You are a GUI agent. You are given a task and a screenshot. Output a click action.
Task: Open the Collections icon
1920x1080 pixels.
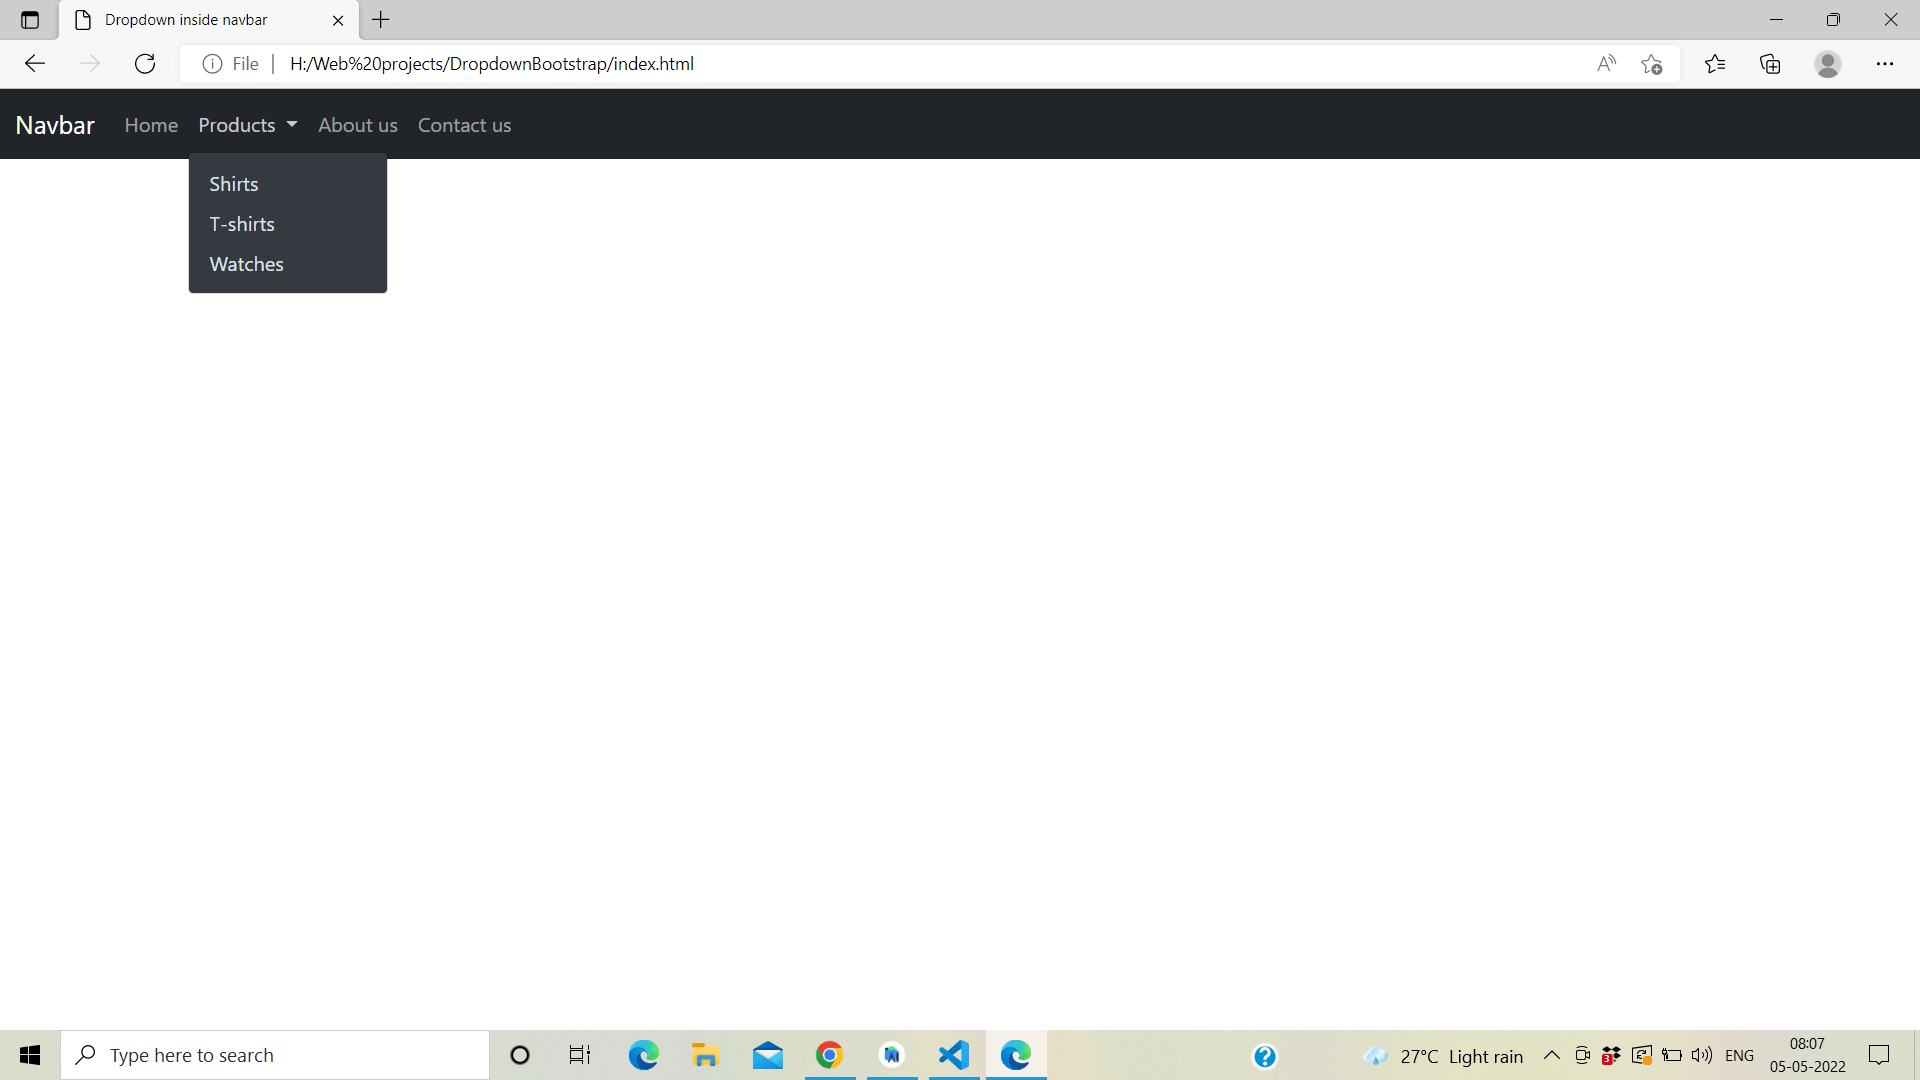point(1771,63)
